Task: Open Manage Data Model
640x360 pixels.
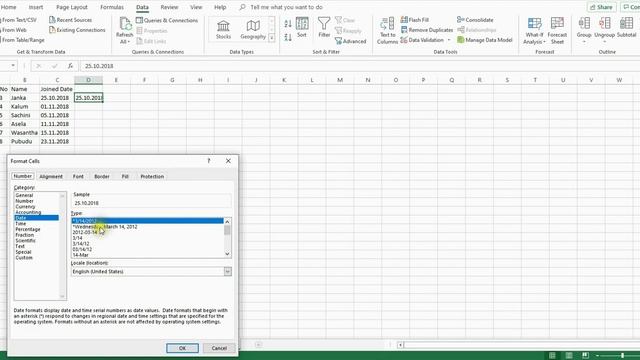Action: pos(485,40)
